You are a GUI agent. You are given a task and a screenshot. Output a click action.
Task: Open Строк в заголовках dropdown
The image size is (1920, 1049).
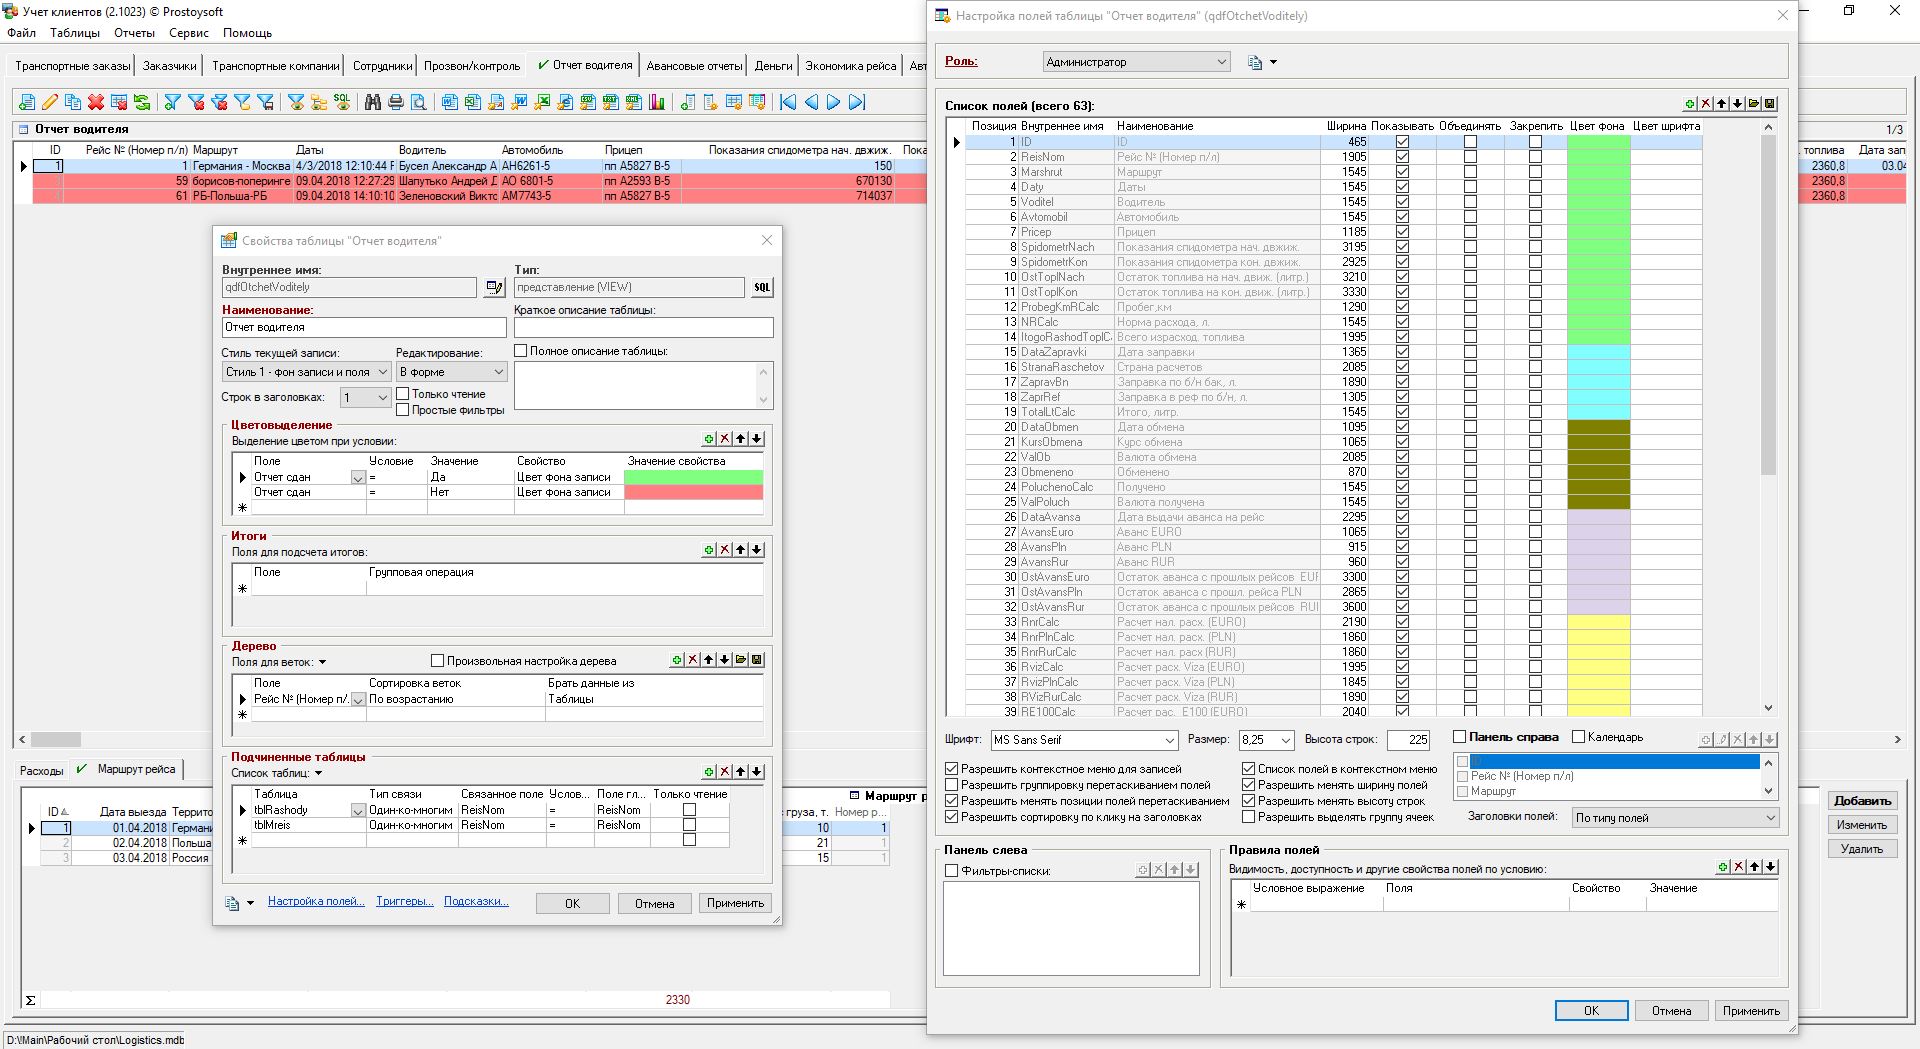tap(365, 398)
